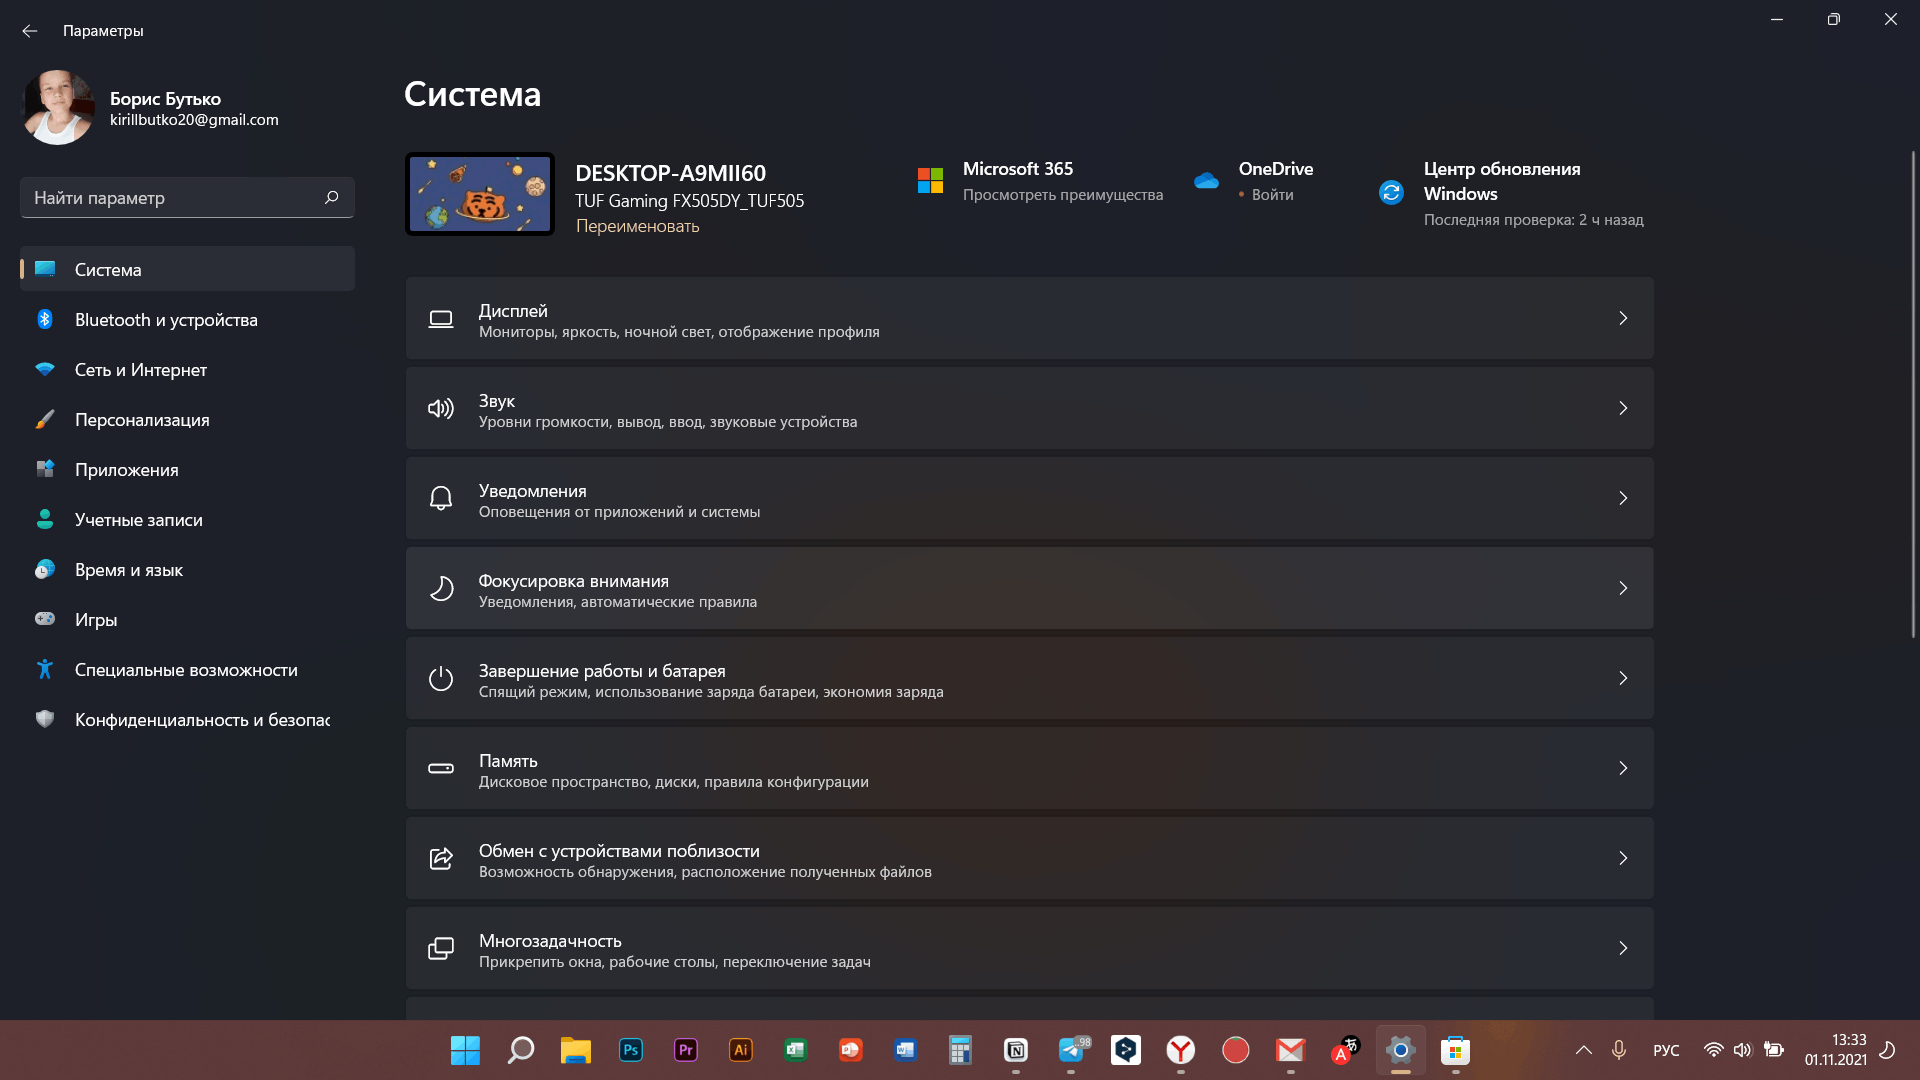Click the Память drive icon
The height and width of the screenshot is (1080, 1920).
point(441,768)
